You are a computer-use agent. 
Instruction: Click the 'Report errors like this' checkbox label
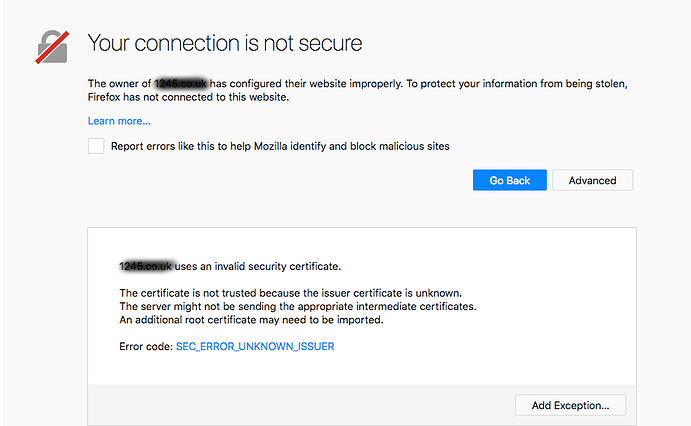[x=280, y=146]
